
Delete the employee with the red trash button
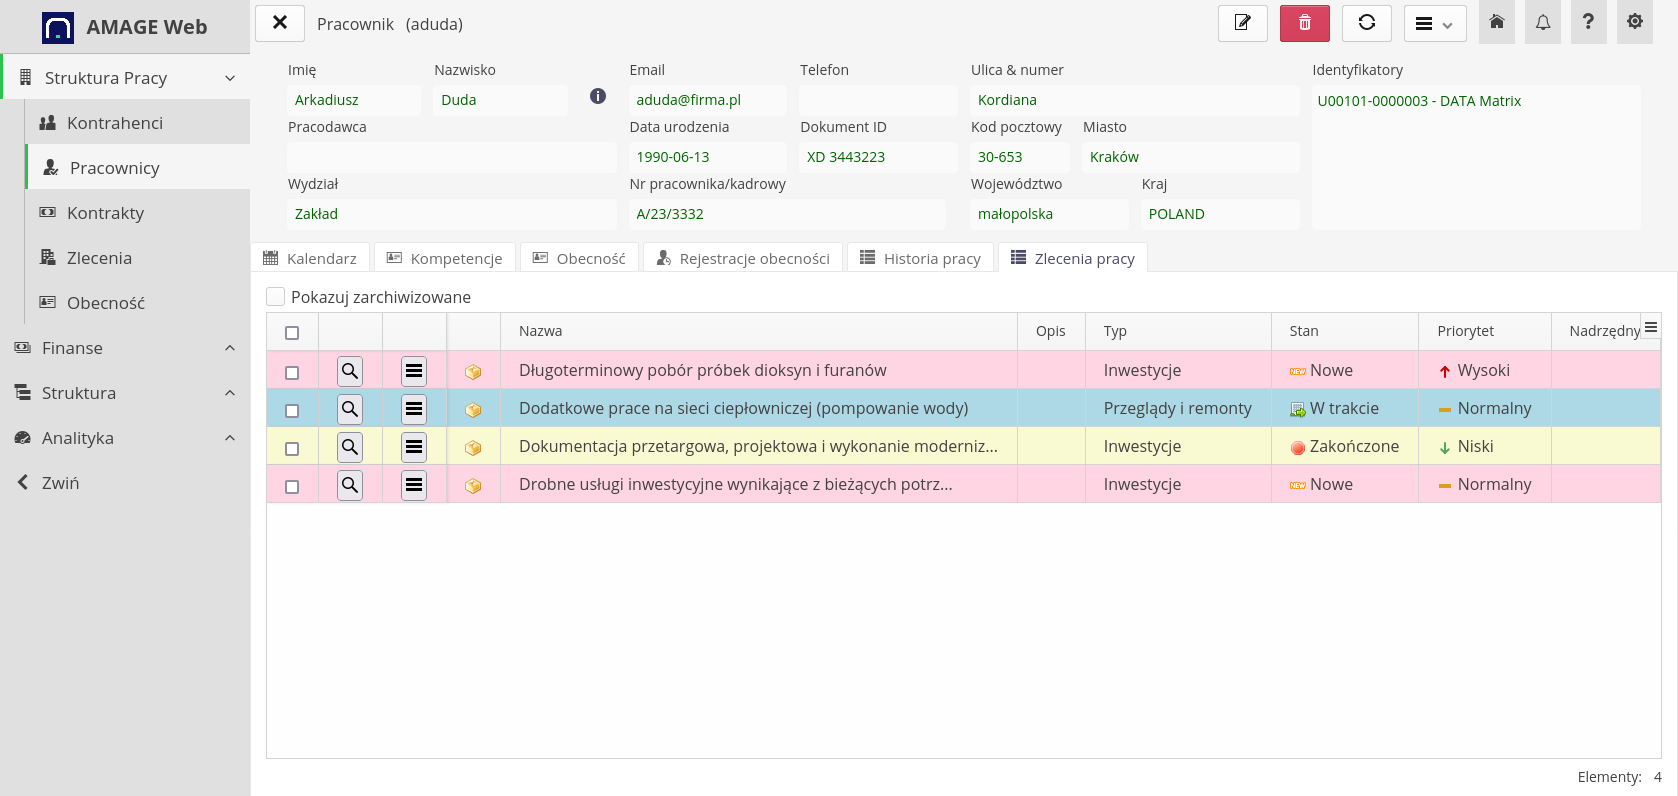(x=1305, y=23)
